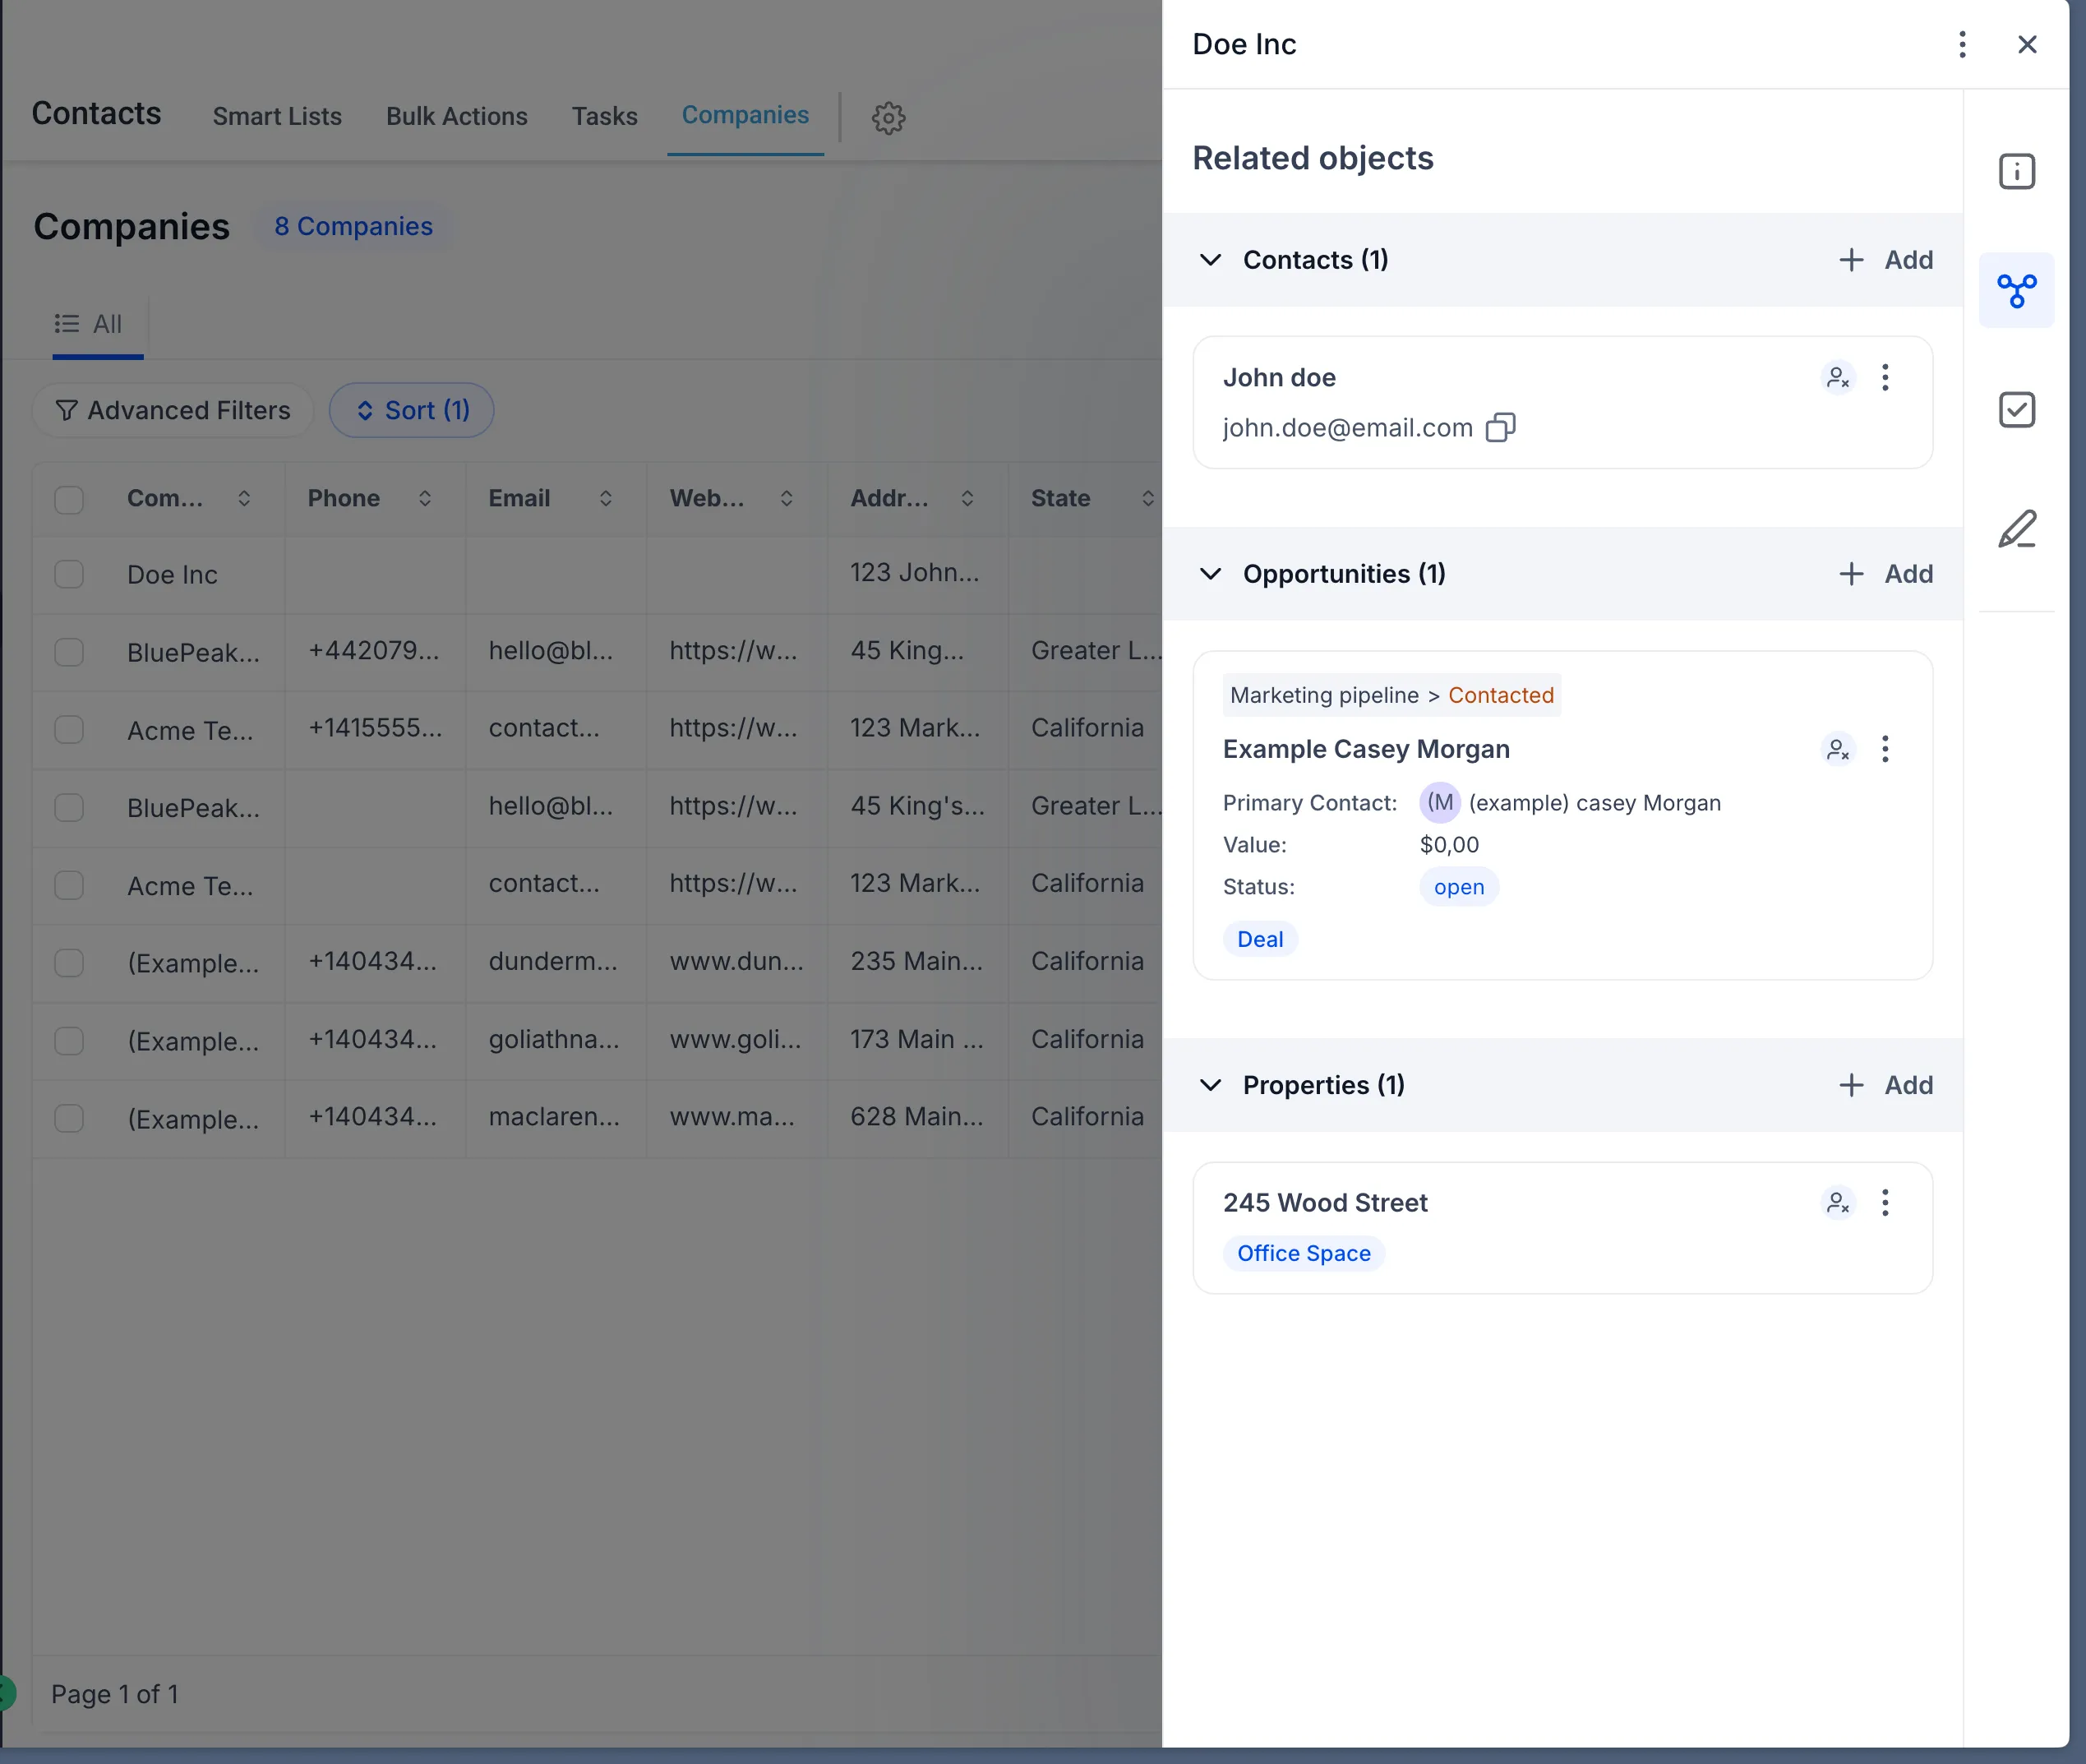Open the tasks panel from the right sidebar
The width and height of the screenshot is (2086, 1764).
[2017, 409]
